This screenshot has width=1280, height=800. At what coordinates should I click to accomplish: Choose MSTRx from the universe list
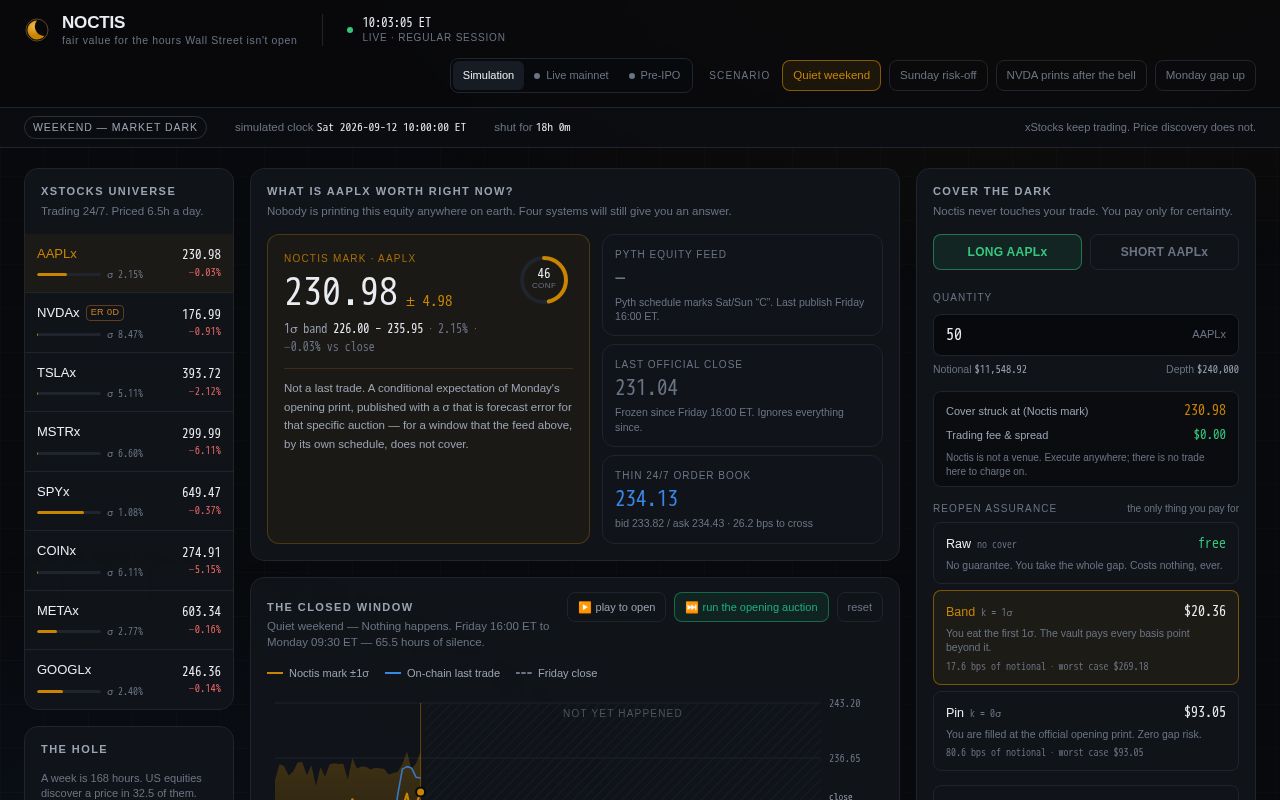point(129,441)
